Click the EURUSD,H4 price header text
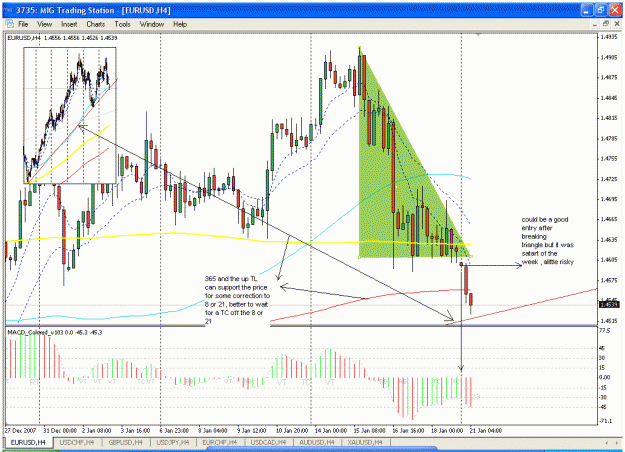Viewport: 625px width, 452px height. point(62,38)
